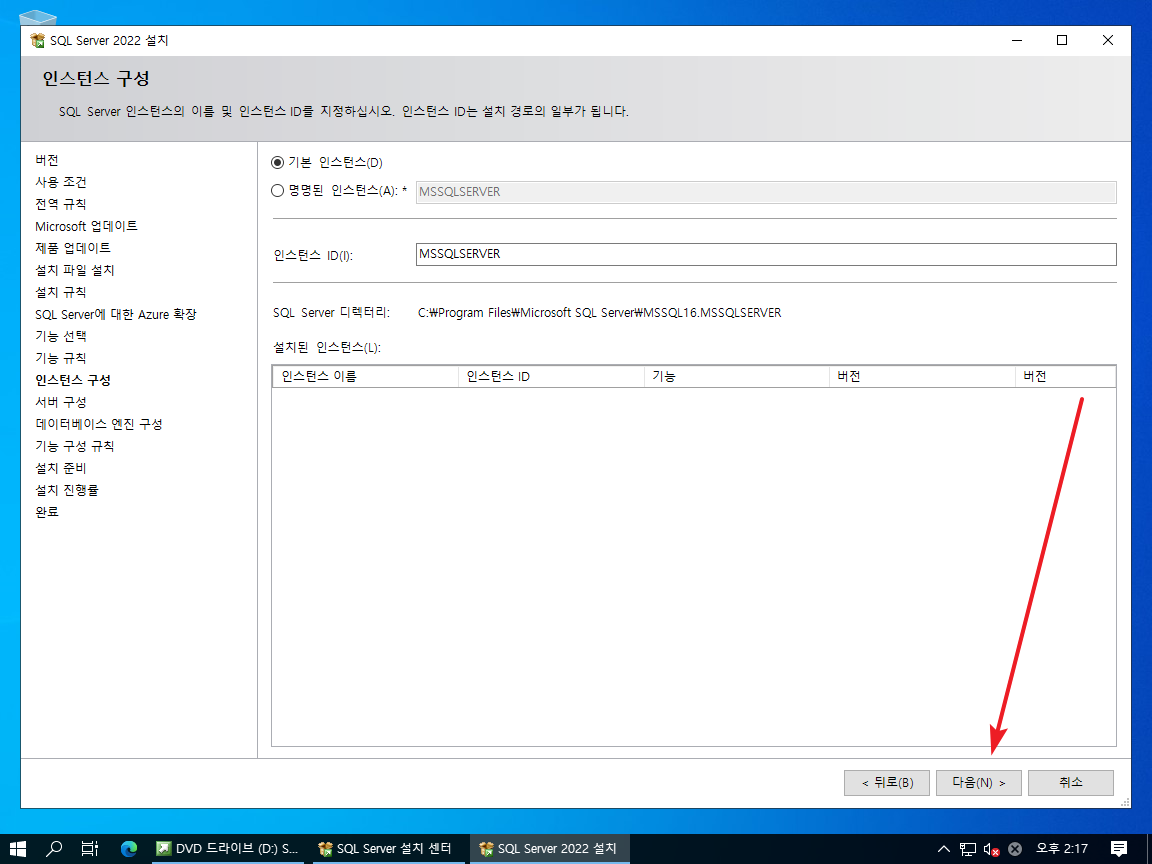Open the Windows Start menu

(18, 849)
